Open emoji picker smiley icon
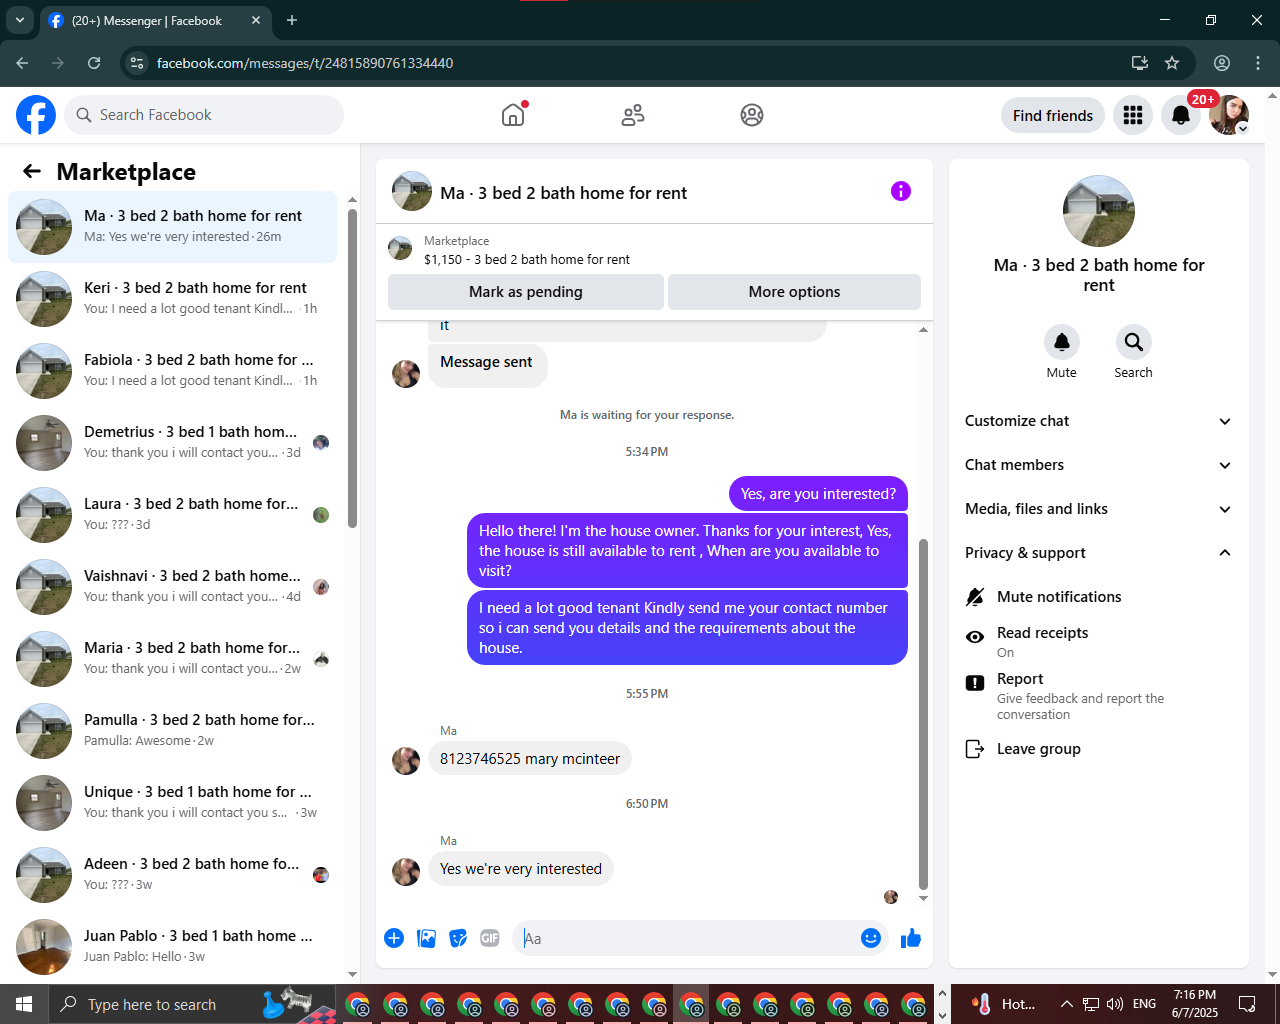 (x=871, y=938)
